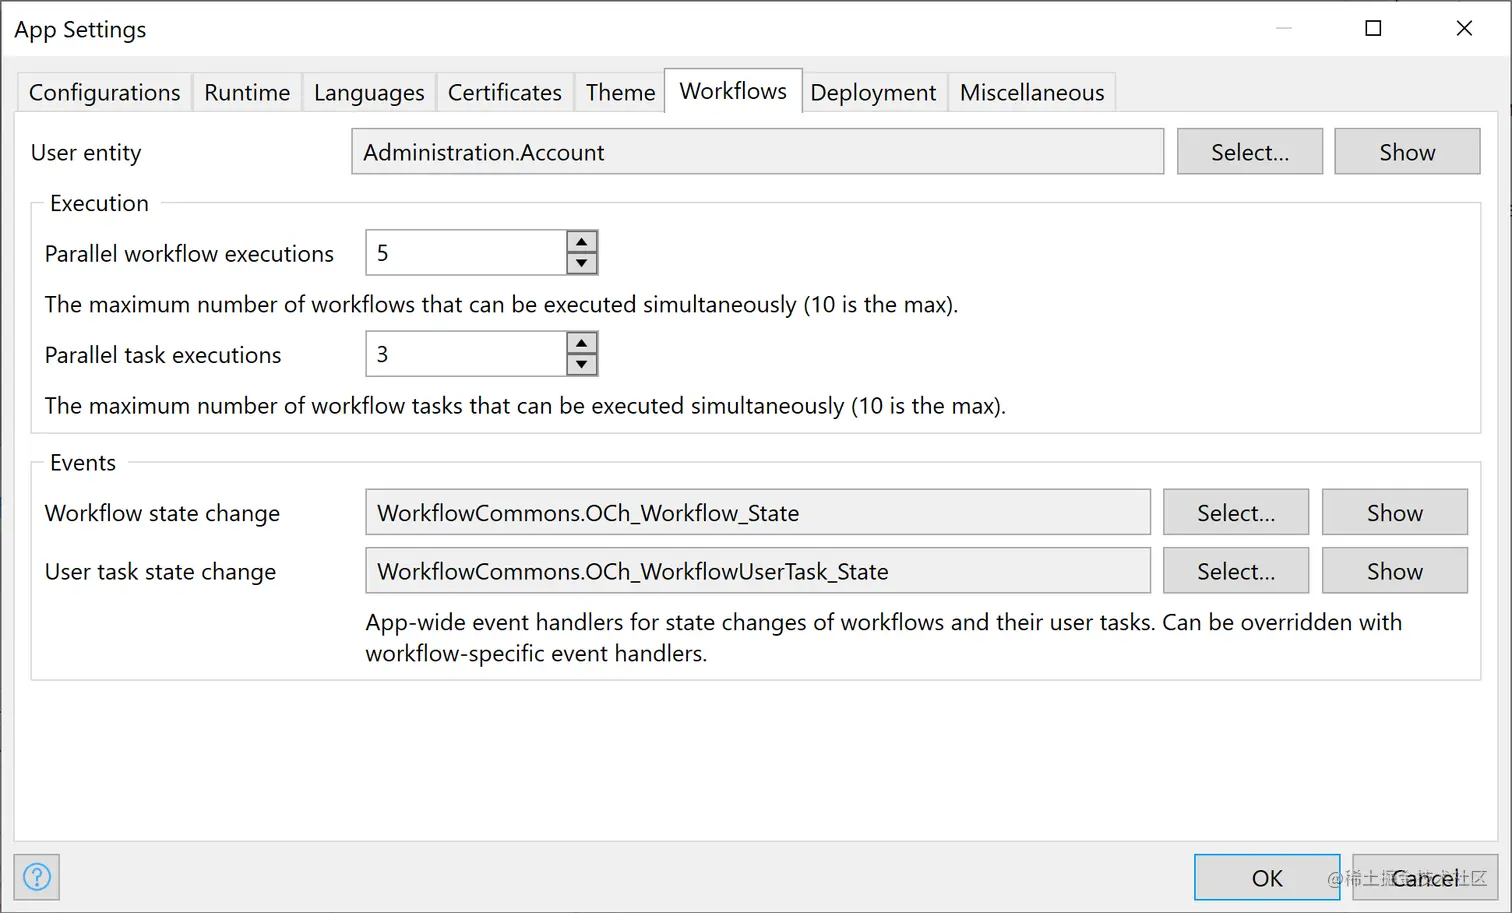The height and width of the screenshot is (913, 1512).
Task: Maximize the App Settings window
Action: tap(1373, 28)
